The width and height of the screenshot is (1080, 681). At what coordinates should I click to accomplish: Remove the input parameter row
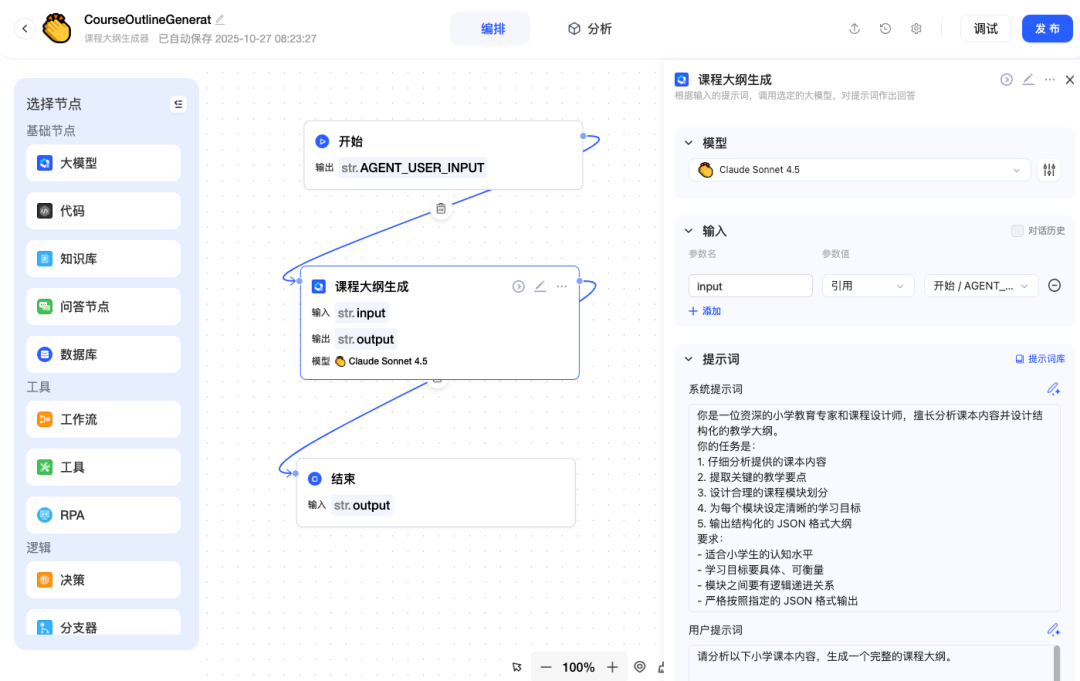[x=1055, y=285]
